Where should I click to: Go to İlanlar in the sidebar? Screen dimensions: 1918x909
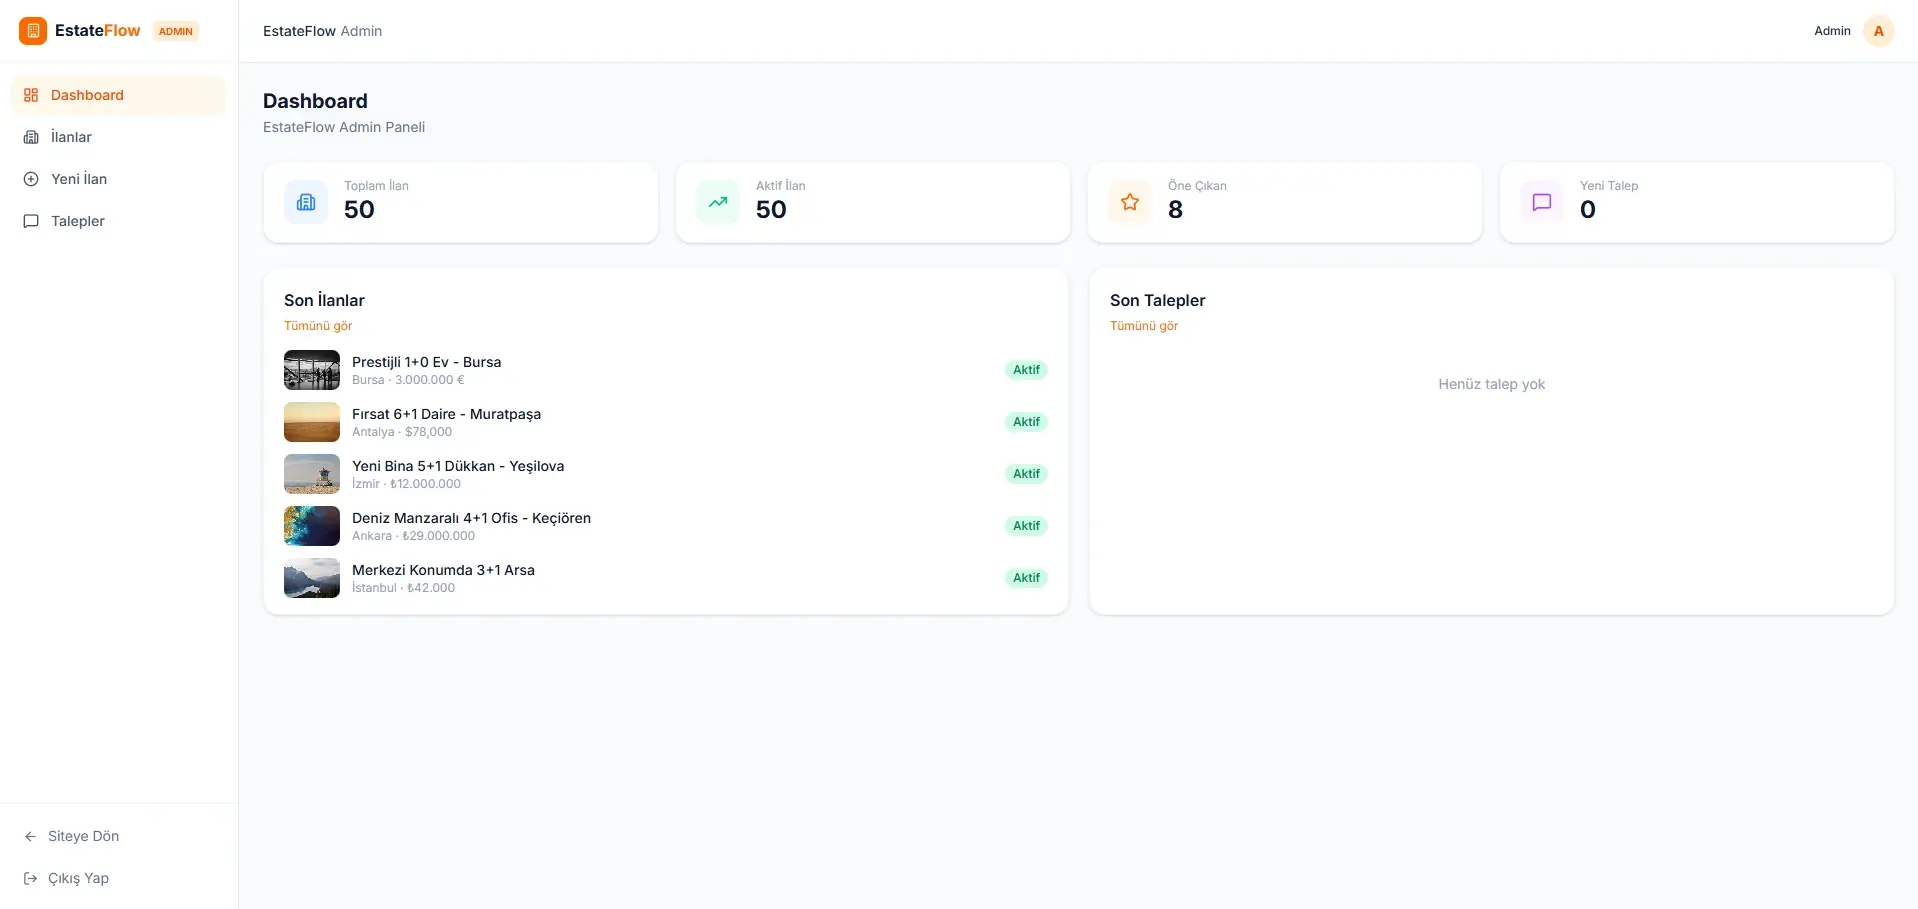click(118, 137)
